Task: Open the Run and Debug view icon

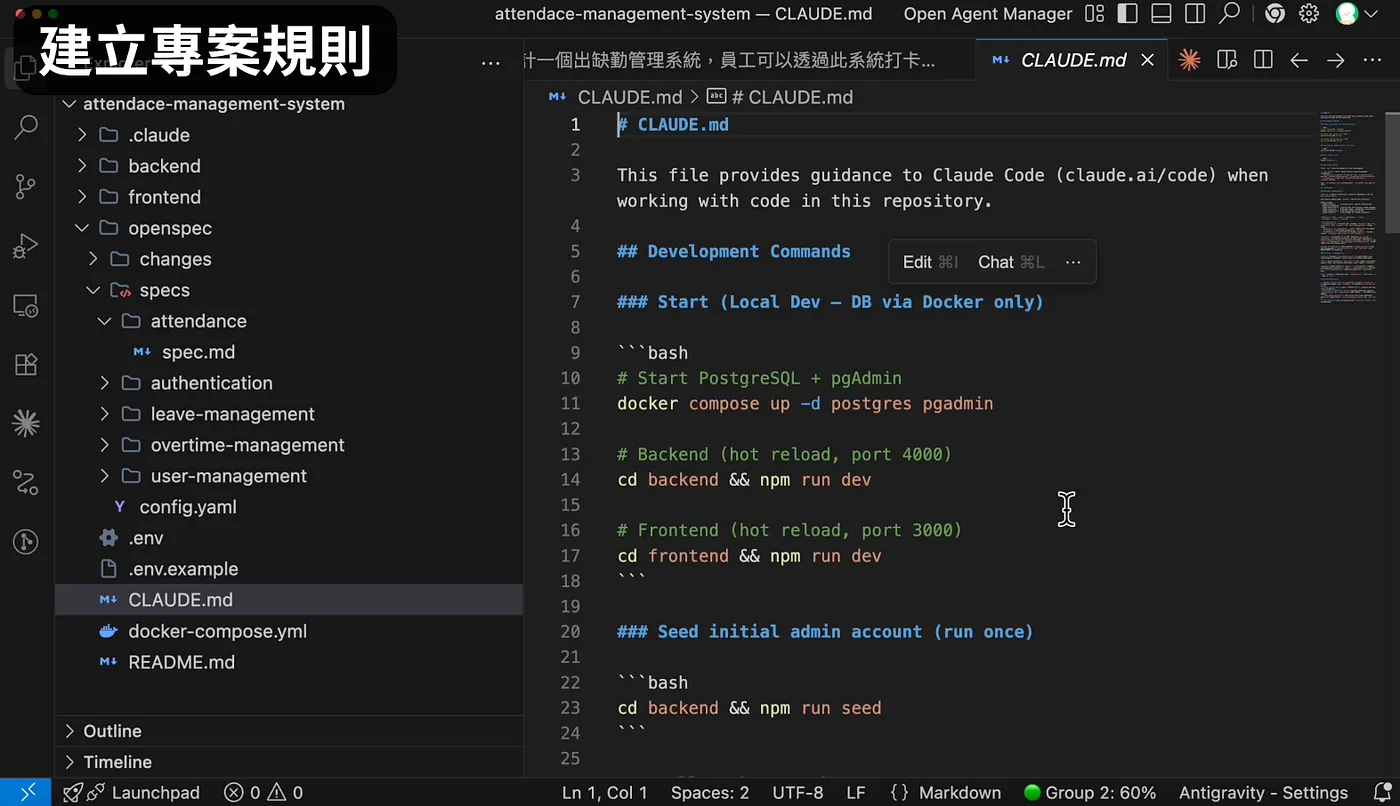Action: click(x=26, y=246)
